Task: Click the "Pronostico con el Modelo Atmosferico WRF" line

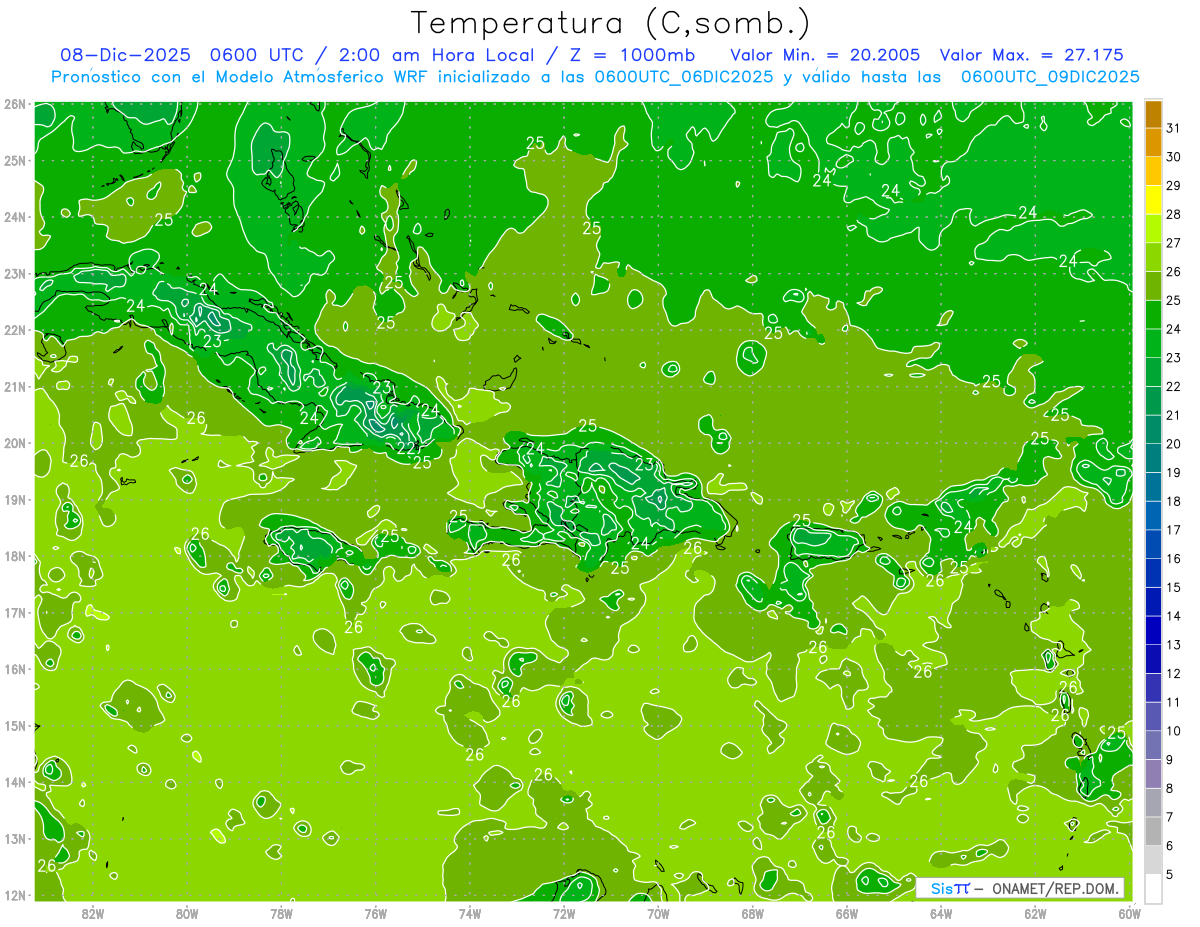Action: [595, 77]
